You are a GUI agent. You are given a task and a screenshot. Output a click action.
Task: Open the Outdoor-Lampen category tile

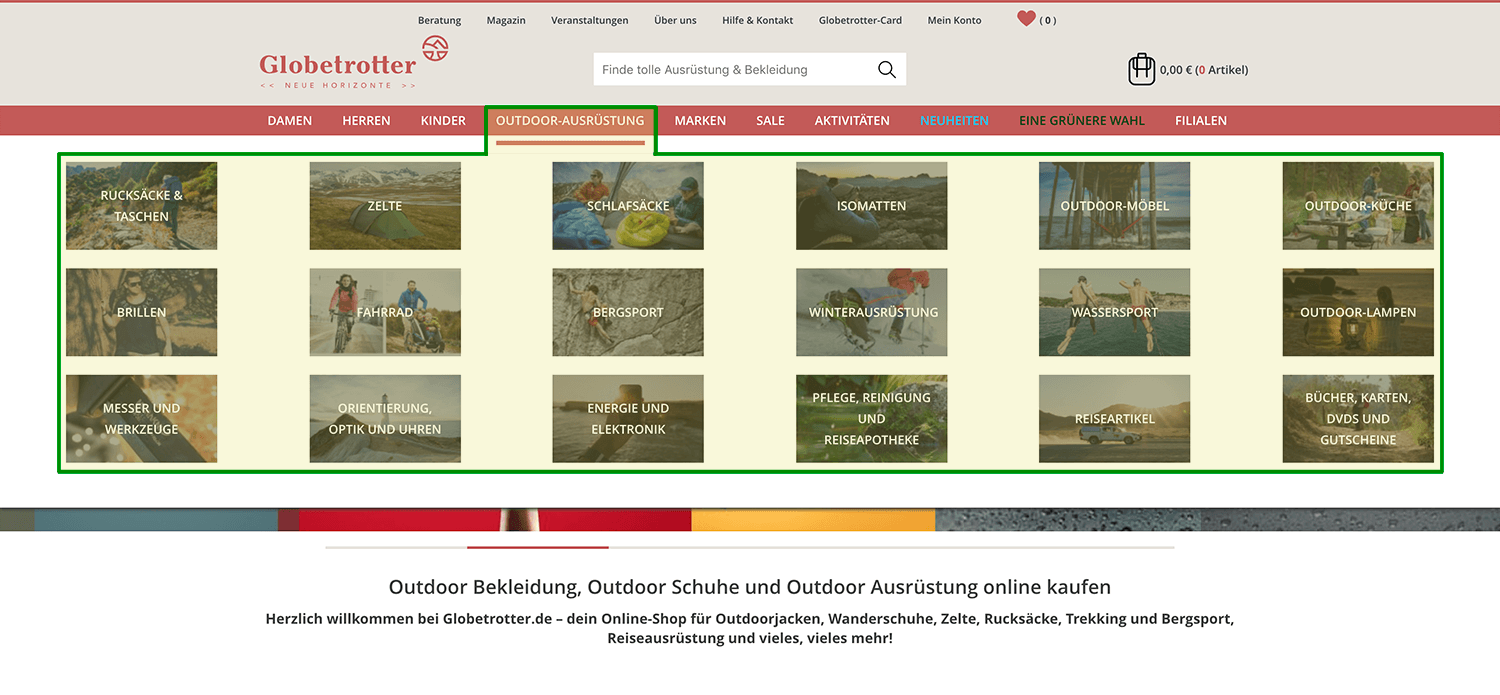pos(1358,312)
